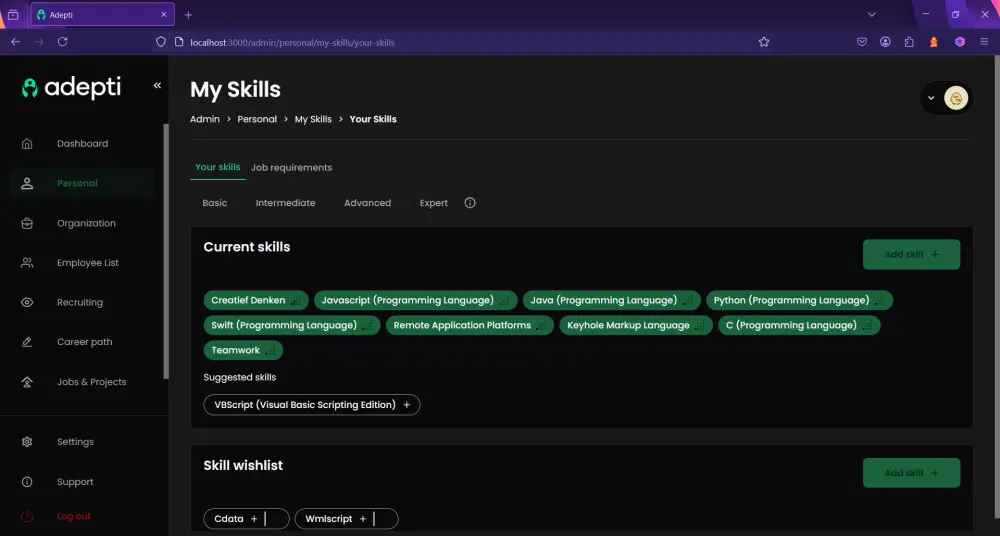Click the browser address bar URL

[292, 43]
